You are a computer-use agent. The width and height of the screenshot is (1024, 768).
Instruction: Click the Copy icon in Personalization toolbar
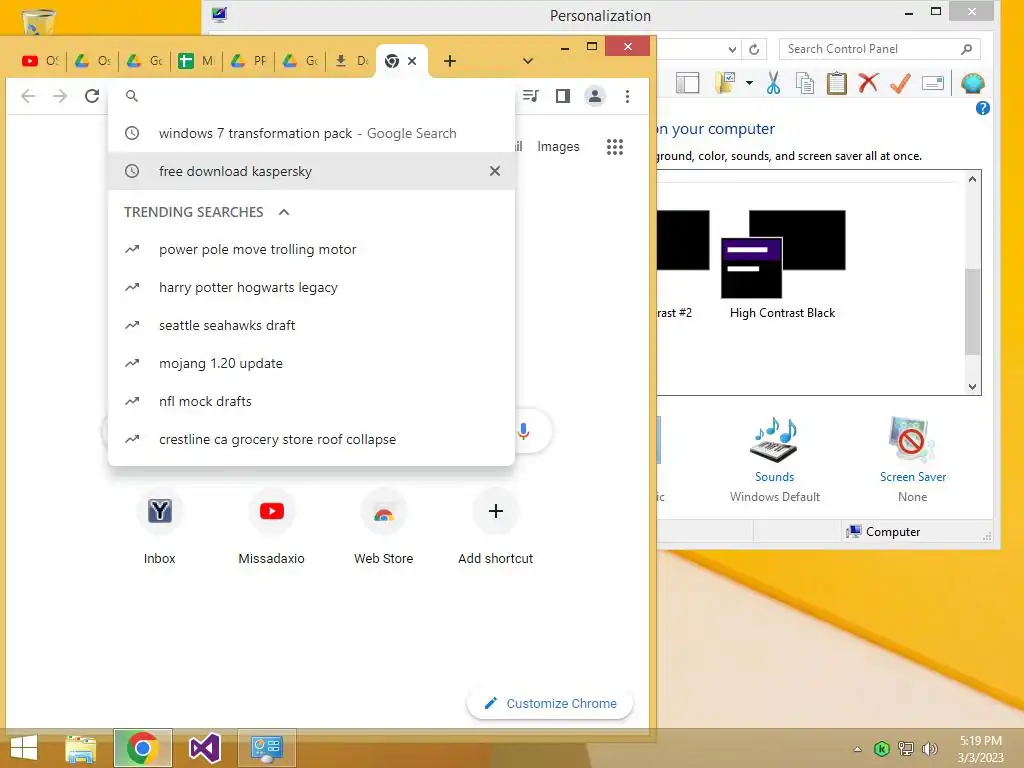tap(805, 83)
